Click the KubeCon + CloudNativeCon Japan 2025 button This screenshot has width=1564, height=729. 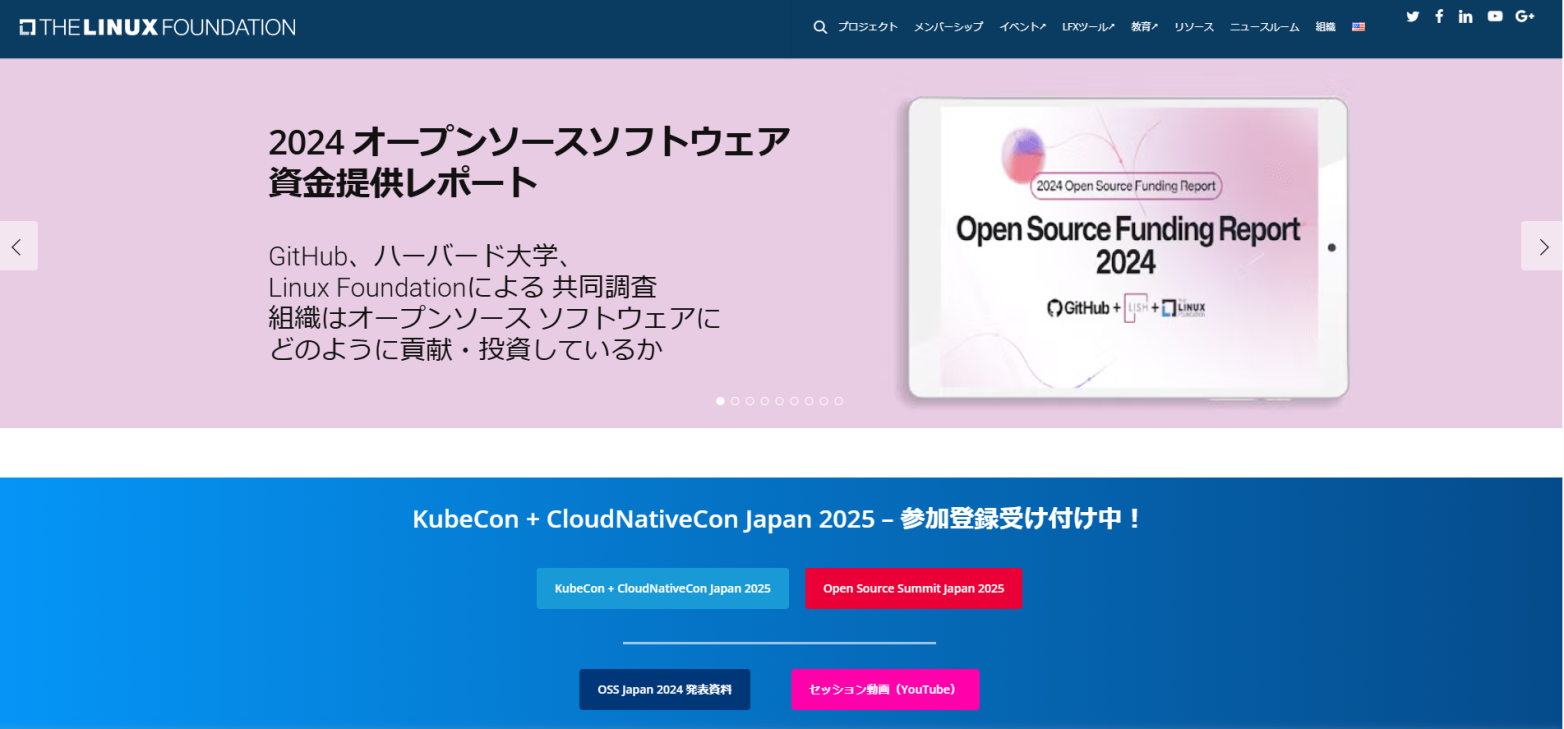(x=662, y=588)
